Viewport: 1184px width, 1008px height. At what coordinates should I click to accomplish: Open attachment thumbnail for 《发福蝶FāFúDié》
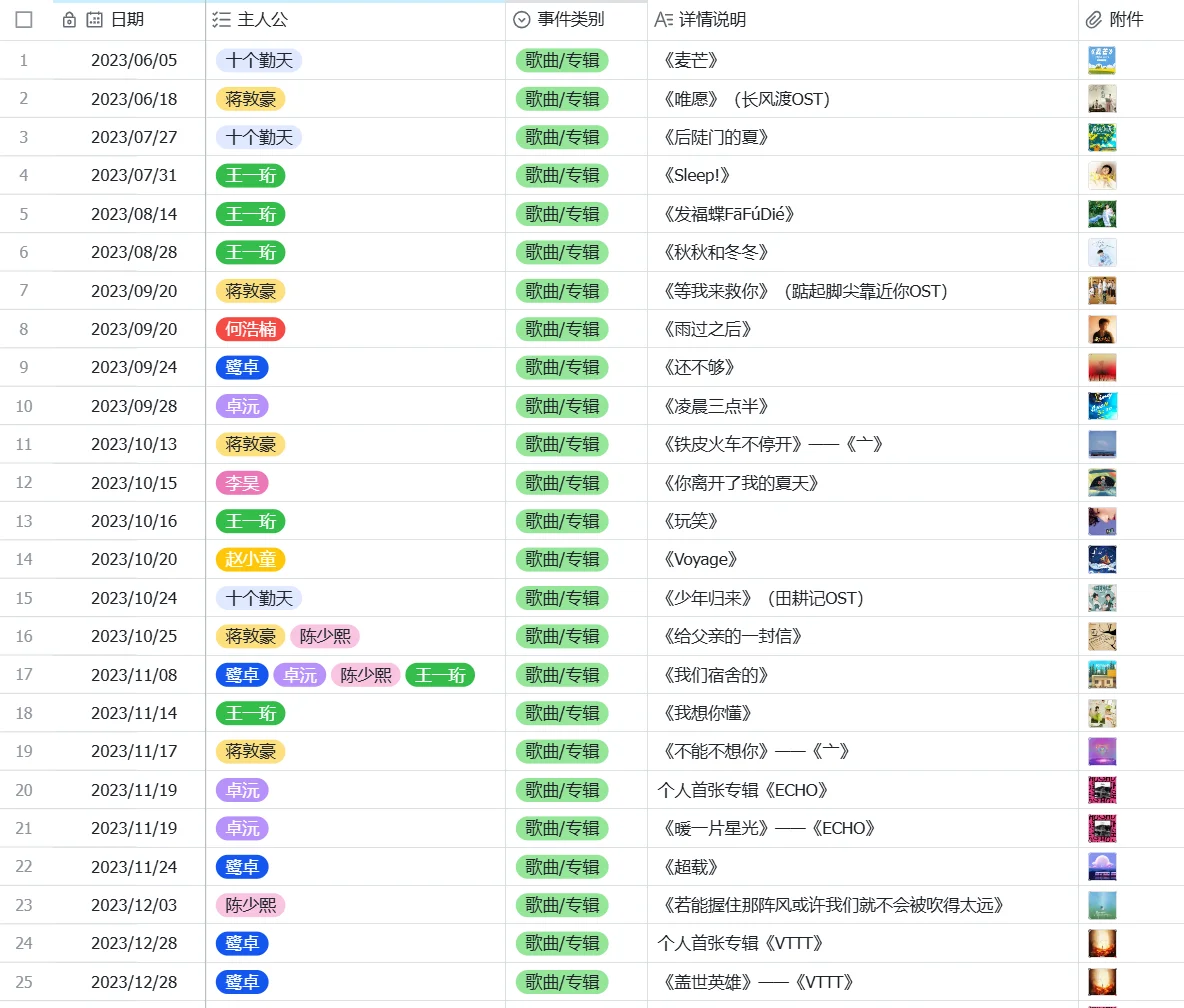(x=1102, y=214)
